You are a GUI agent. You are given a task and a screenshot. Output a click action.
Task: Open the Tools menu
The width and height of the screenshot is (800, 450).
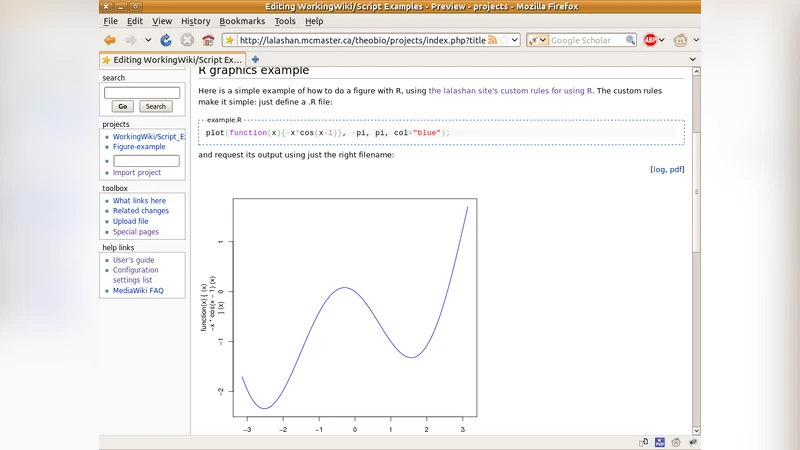285,21
